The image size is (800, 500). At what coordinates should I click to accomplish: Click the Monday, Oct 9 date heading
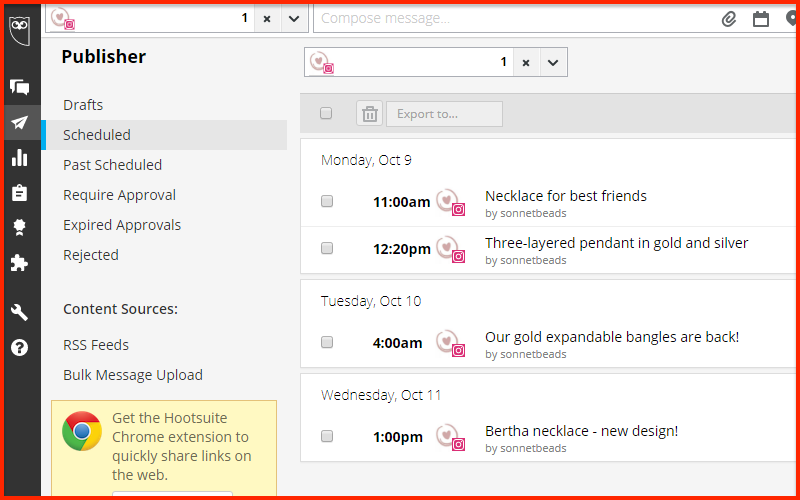[366, 160]
